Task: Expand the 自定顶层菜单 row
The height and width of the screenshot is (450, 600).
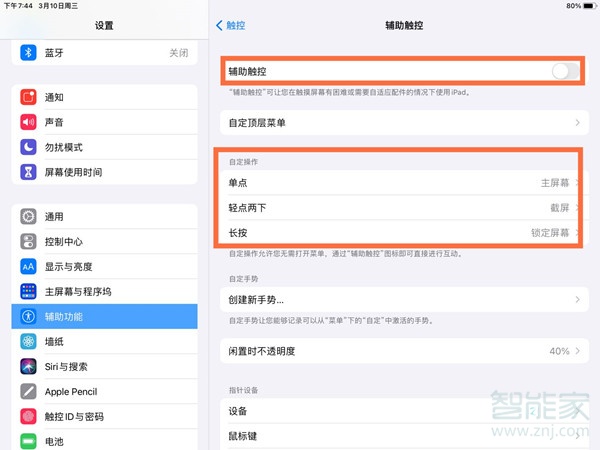Action: click(x=400, y=123)
